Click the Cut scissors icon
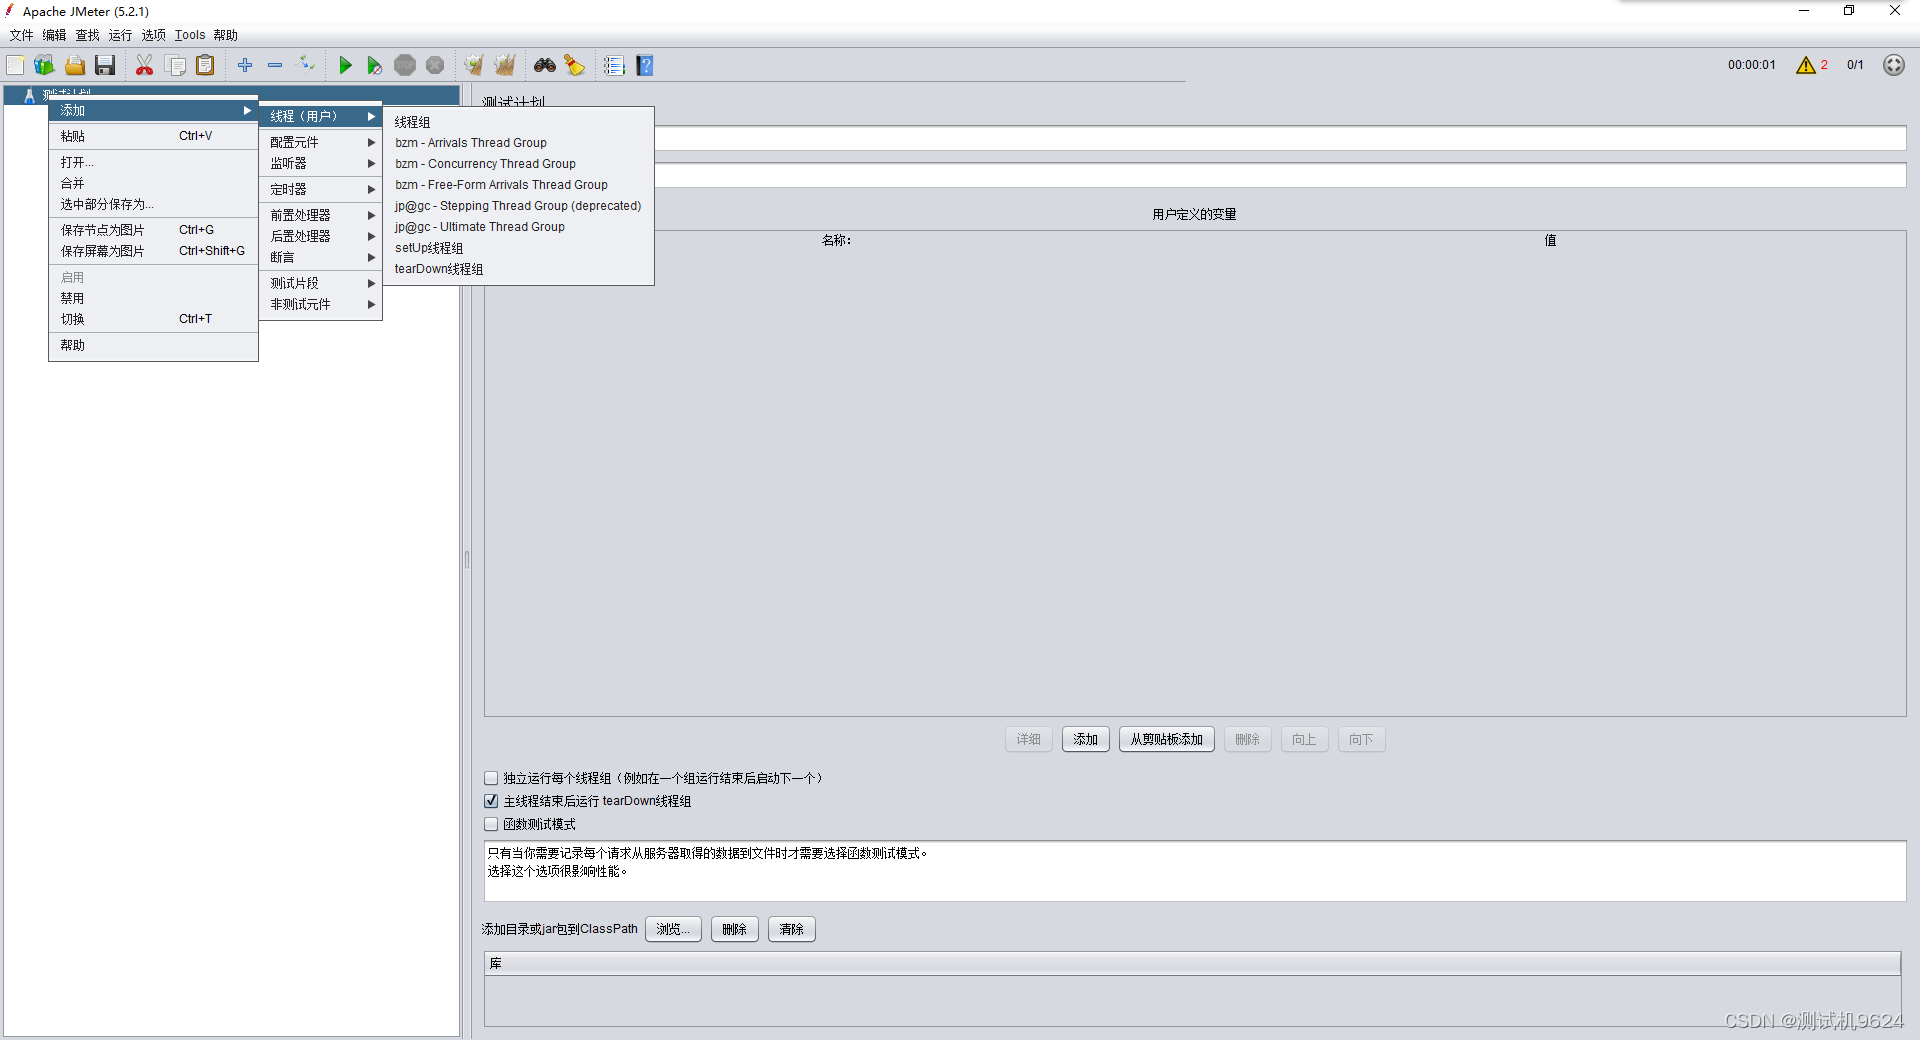Screen dimensions: 1920x1040 click(145, 65)
